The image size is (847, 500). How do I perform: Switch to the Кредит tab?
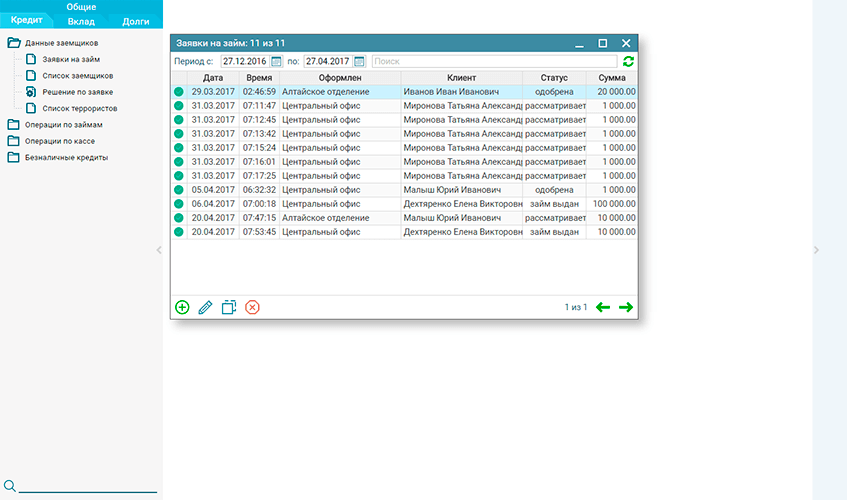tap(26, 20)
